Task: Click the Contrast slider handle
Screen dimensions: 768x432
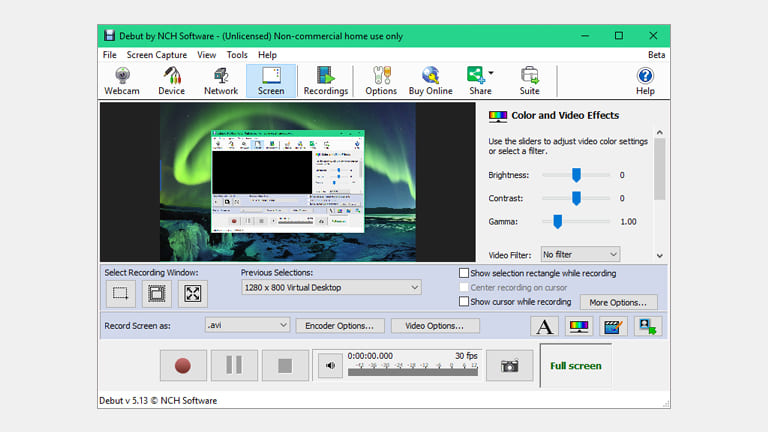Action: 576,198
